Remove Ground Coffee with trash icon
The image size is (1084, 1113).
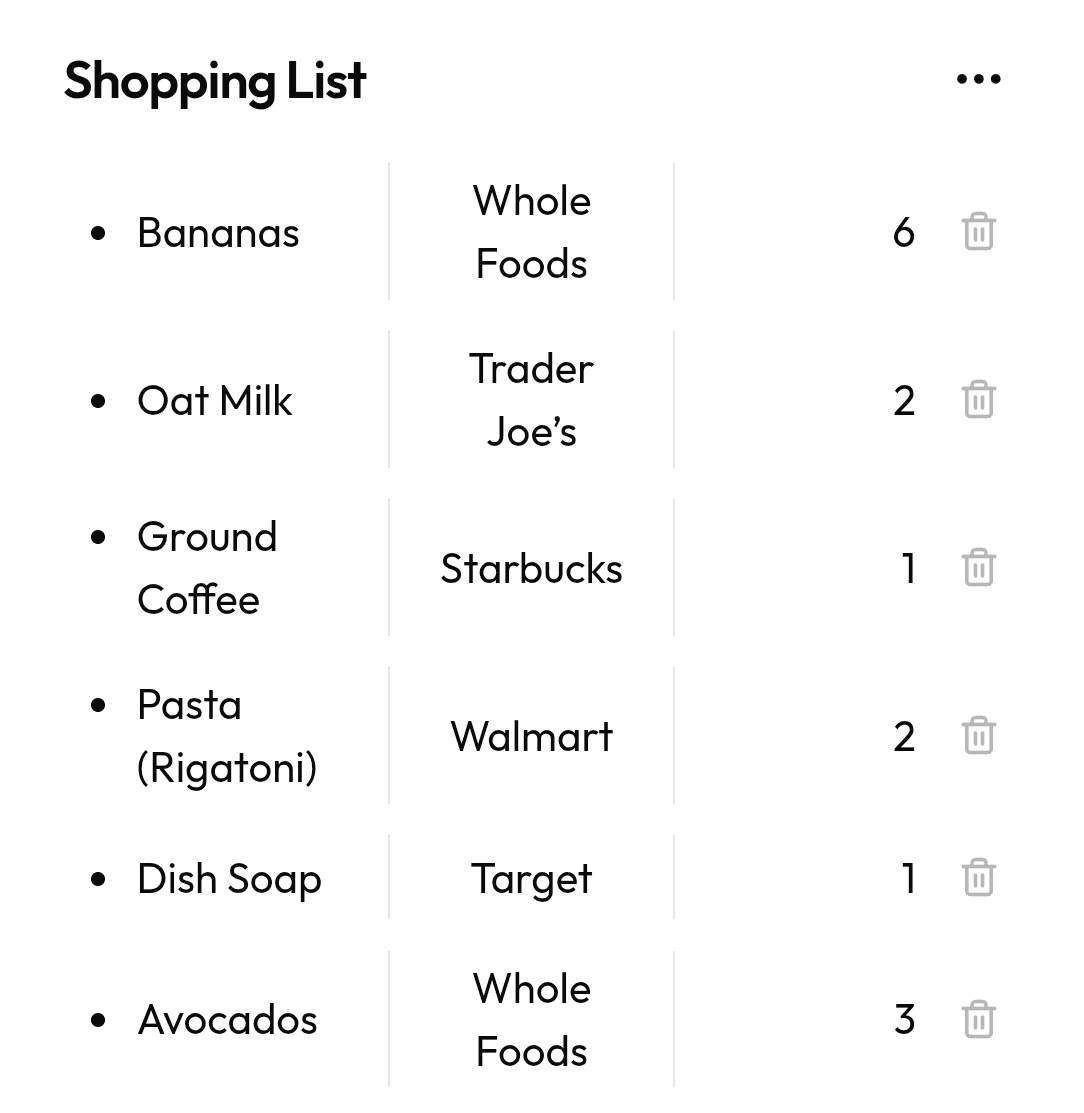[x=978, y=567]
